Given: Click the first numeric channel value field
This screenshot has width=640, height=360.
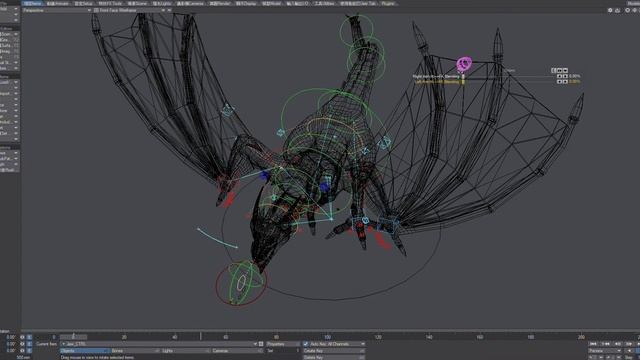Looking at the screenshot, I should click(x=11, y=337).
